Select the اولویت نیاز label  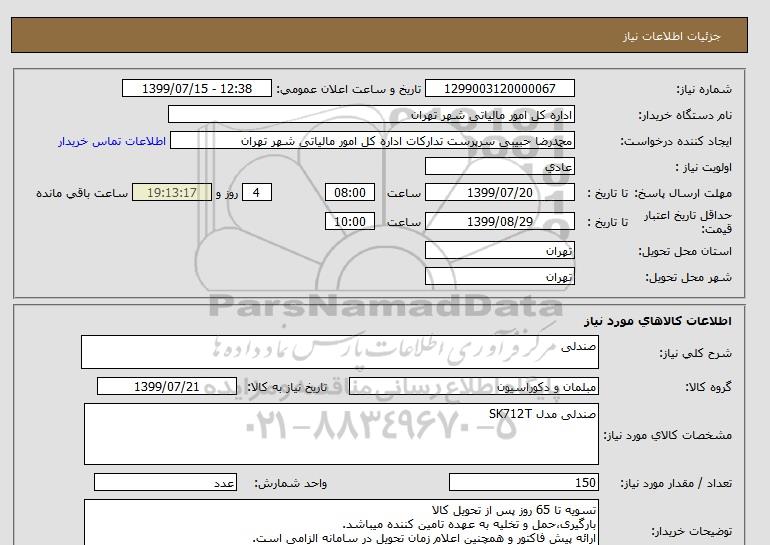point(703,167)
